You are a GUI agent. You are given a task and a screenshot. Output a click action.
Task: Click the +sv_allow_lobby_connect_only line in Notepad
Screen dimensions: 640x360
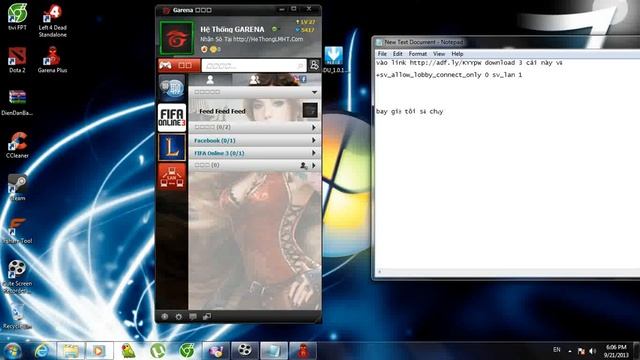pyautogui.click(x=449, y=75)
